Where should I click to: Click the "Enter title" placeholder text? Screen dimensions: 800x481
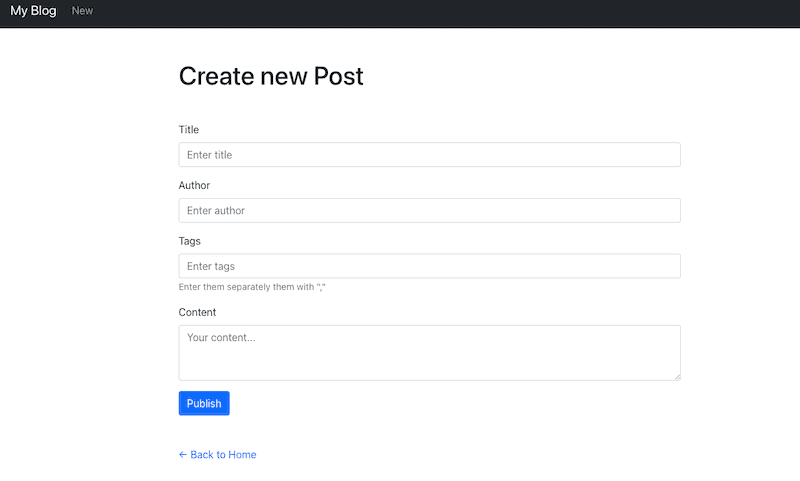tap(210, 155)
